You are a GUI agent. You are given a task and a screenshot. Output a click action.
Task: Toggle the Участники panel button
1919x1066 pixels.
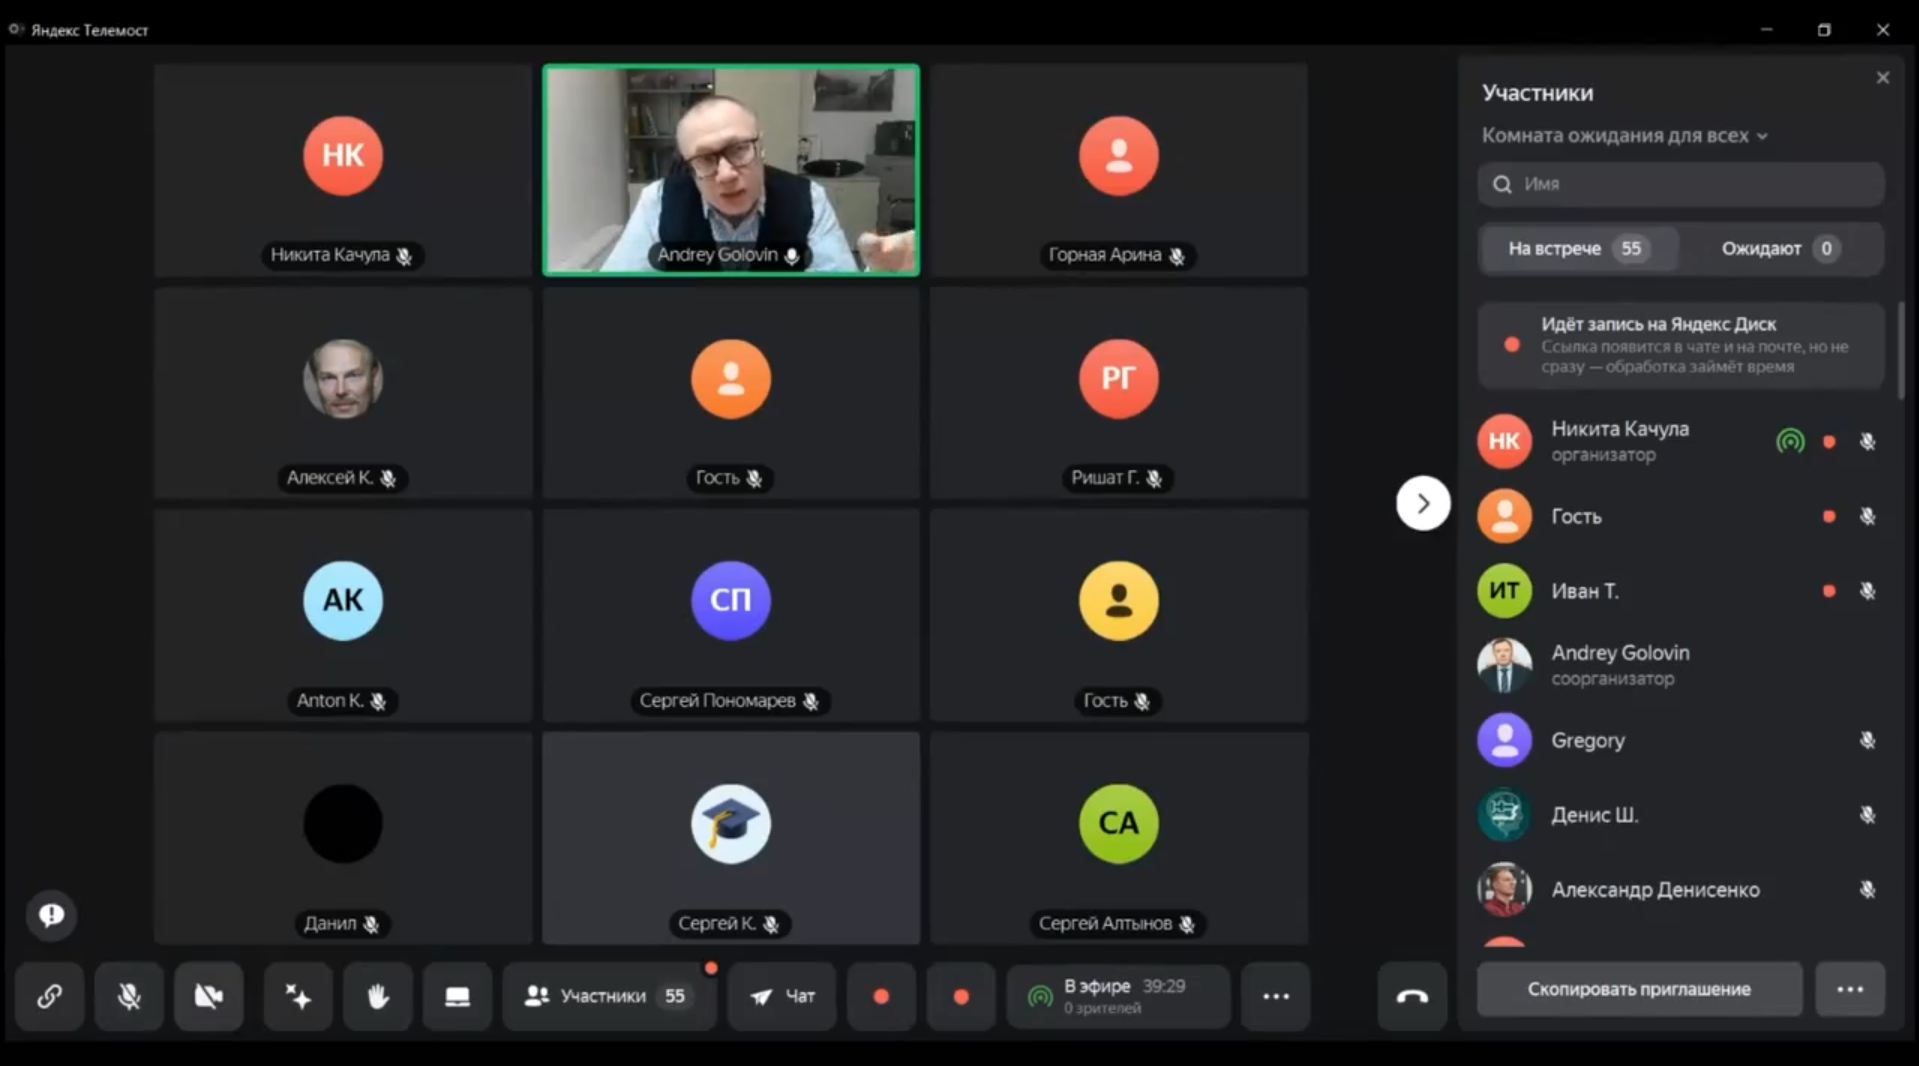[x=609, y=996]
